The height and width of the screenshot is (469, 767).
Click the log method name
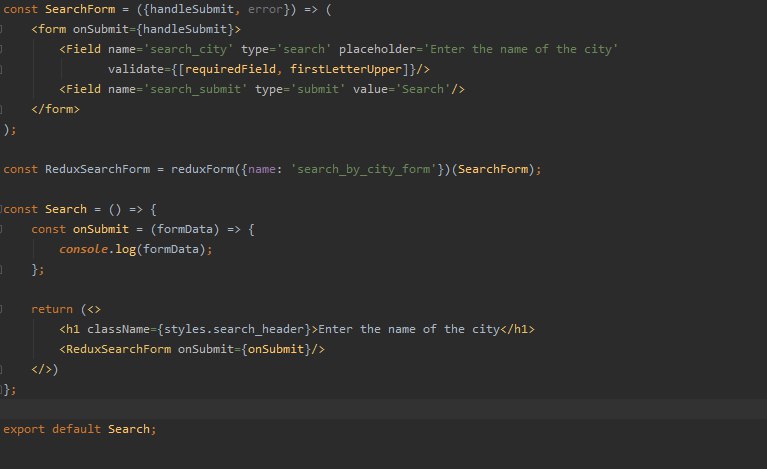126,249
